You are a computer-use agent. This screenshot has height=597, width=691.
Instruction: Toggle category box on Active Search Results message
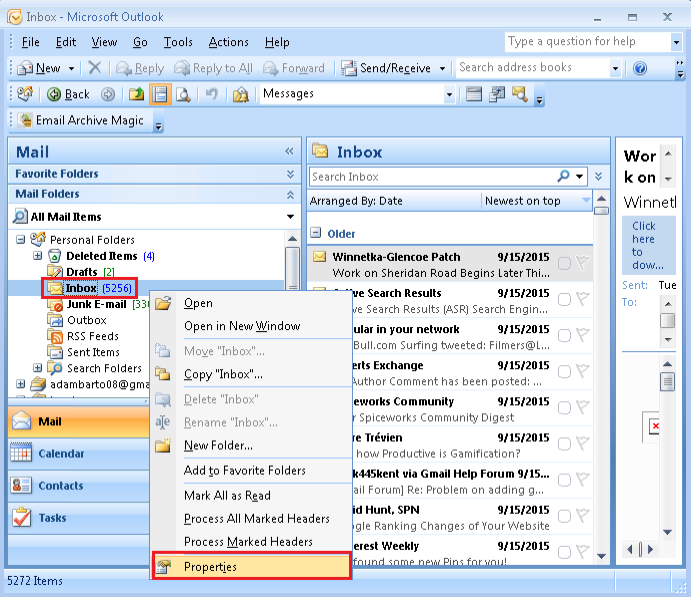564,300
